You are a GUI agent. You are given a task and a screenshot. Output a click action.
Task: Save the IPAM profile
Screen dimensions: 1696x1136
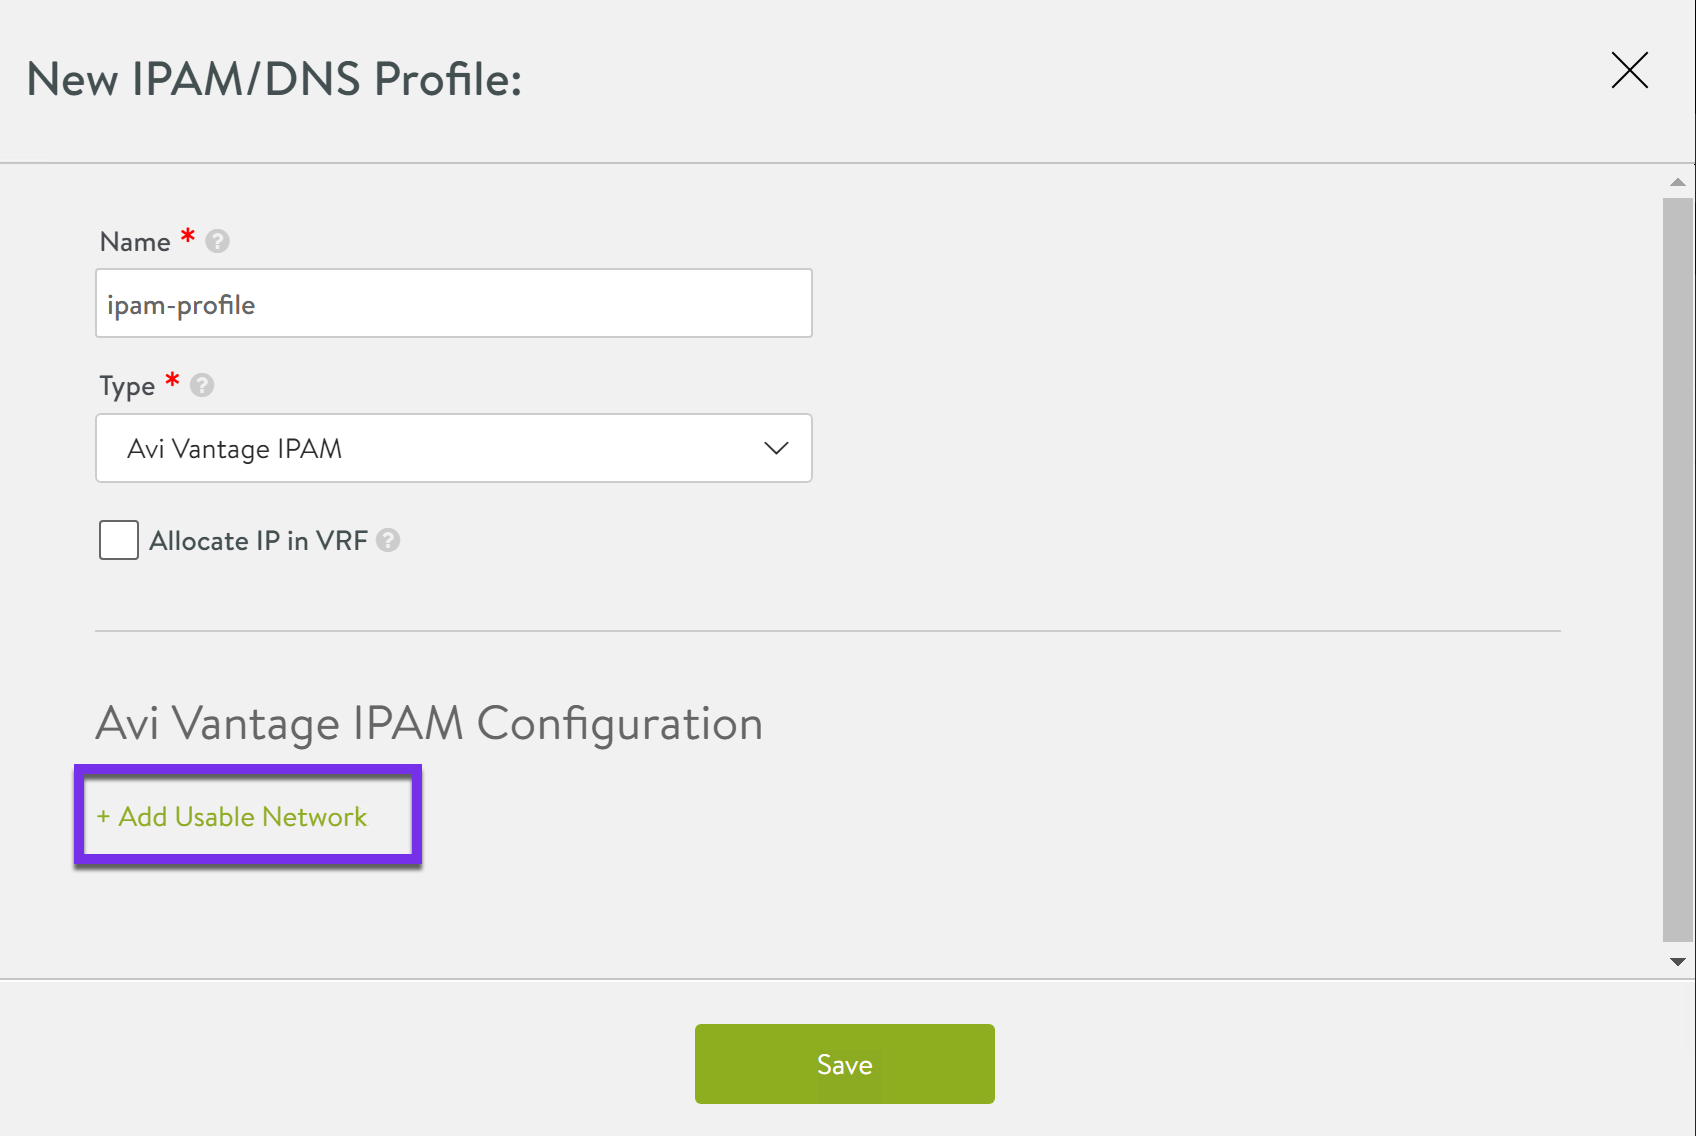844,1064
